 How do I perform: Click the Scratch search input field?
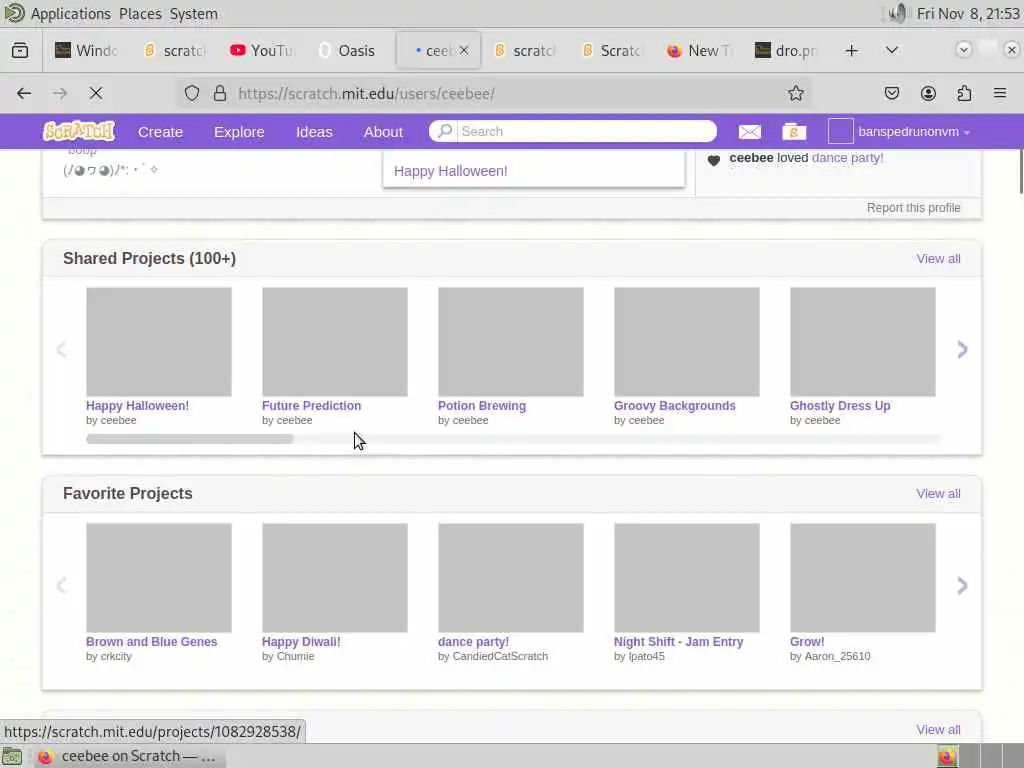coord(586,131)
